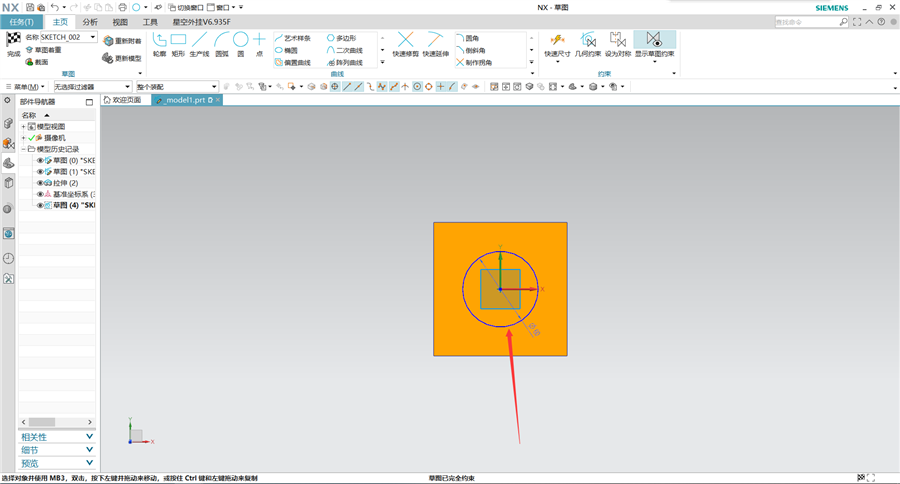This screenshot has height=484, width=900.
Task: Toggle 显示草图约束 display sketch constraints
Action: [x=654, y=44]
